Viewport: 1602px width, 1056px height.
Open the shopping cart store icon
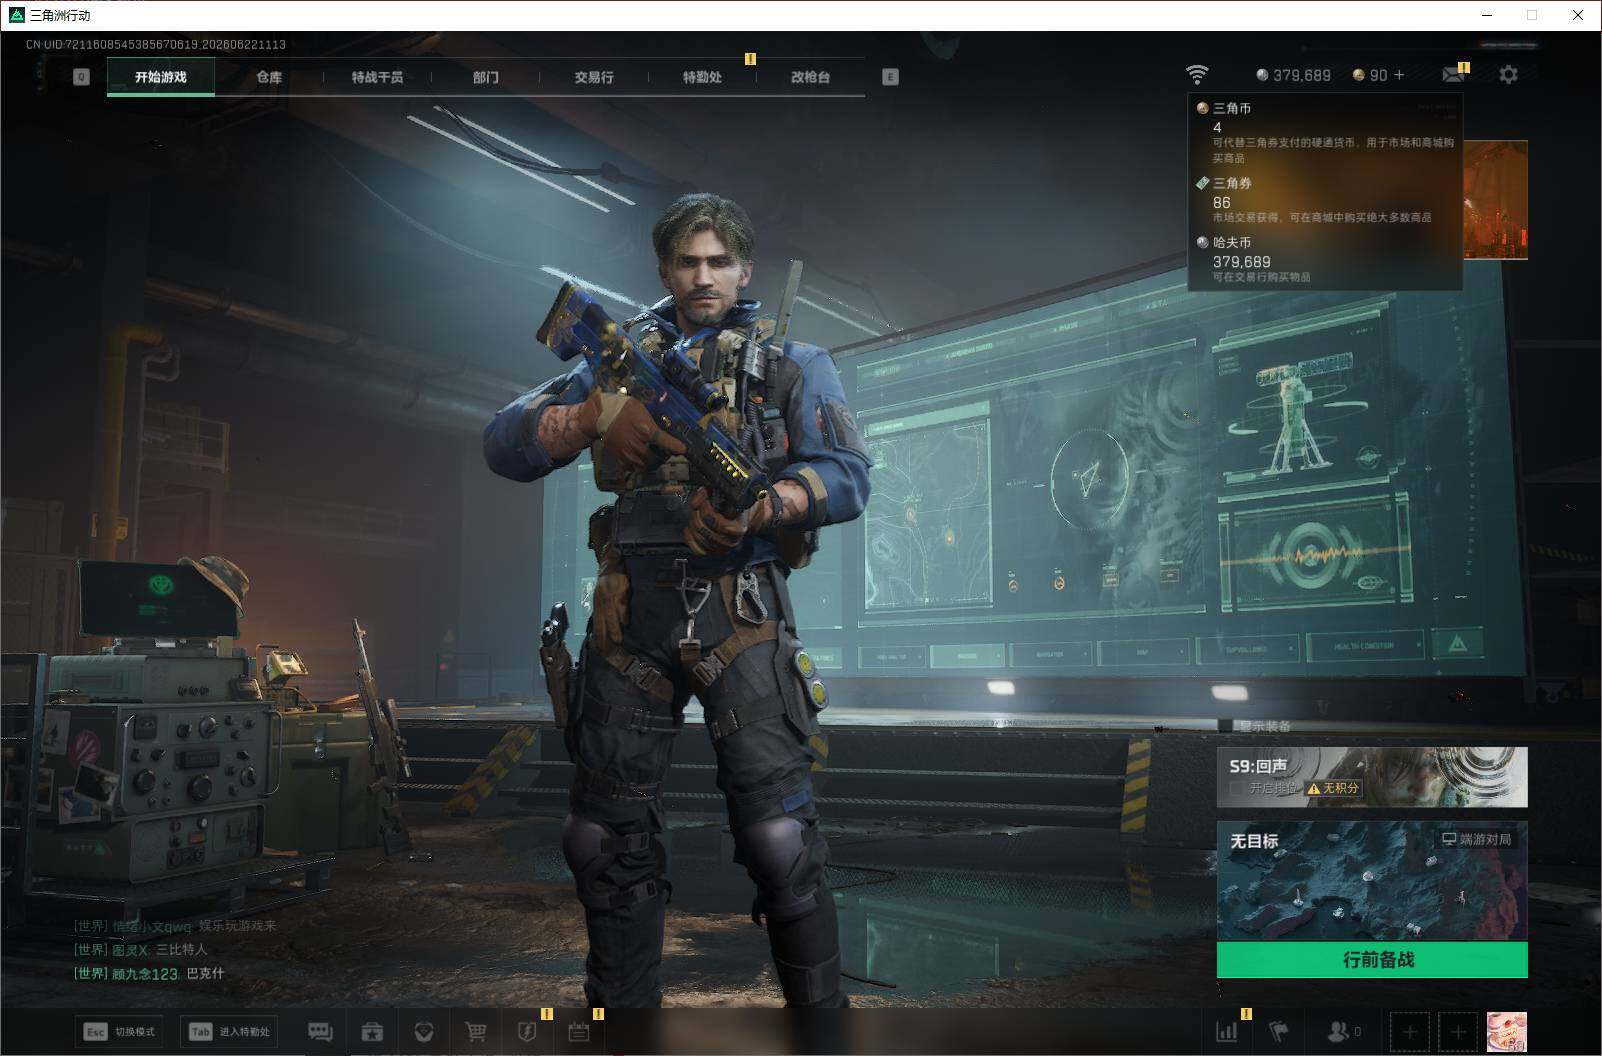(476, 1031)
